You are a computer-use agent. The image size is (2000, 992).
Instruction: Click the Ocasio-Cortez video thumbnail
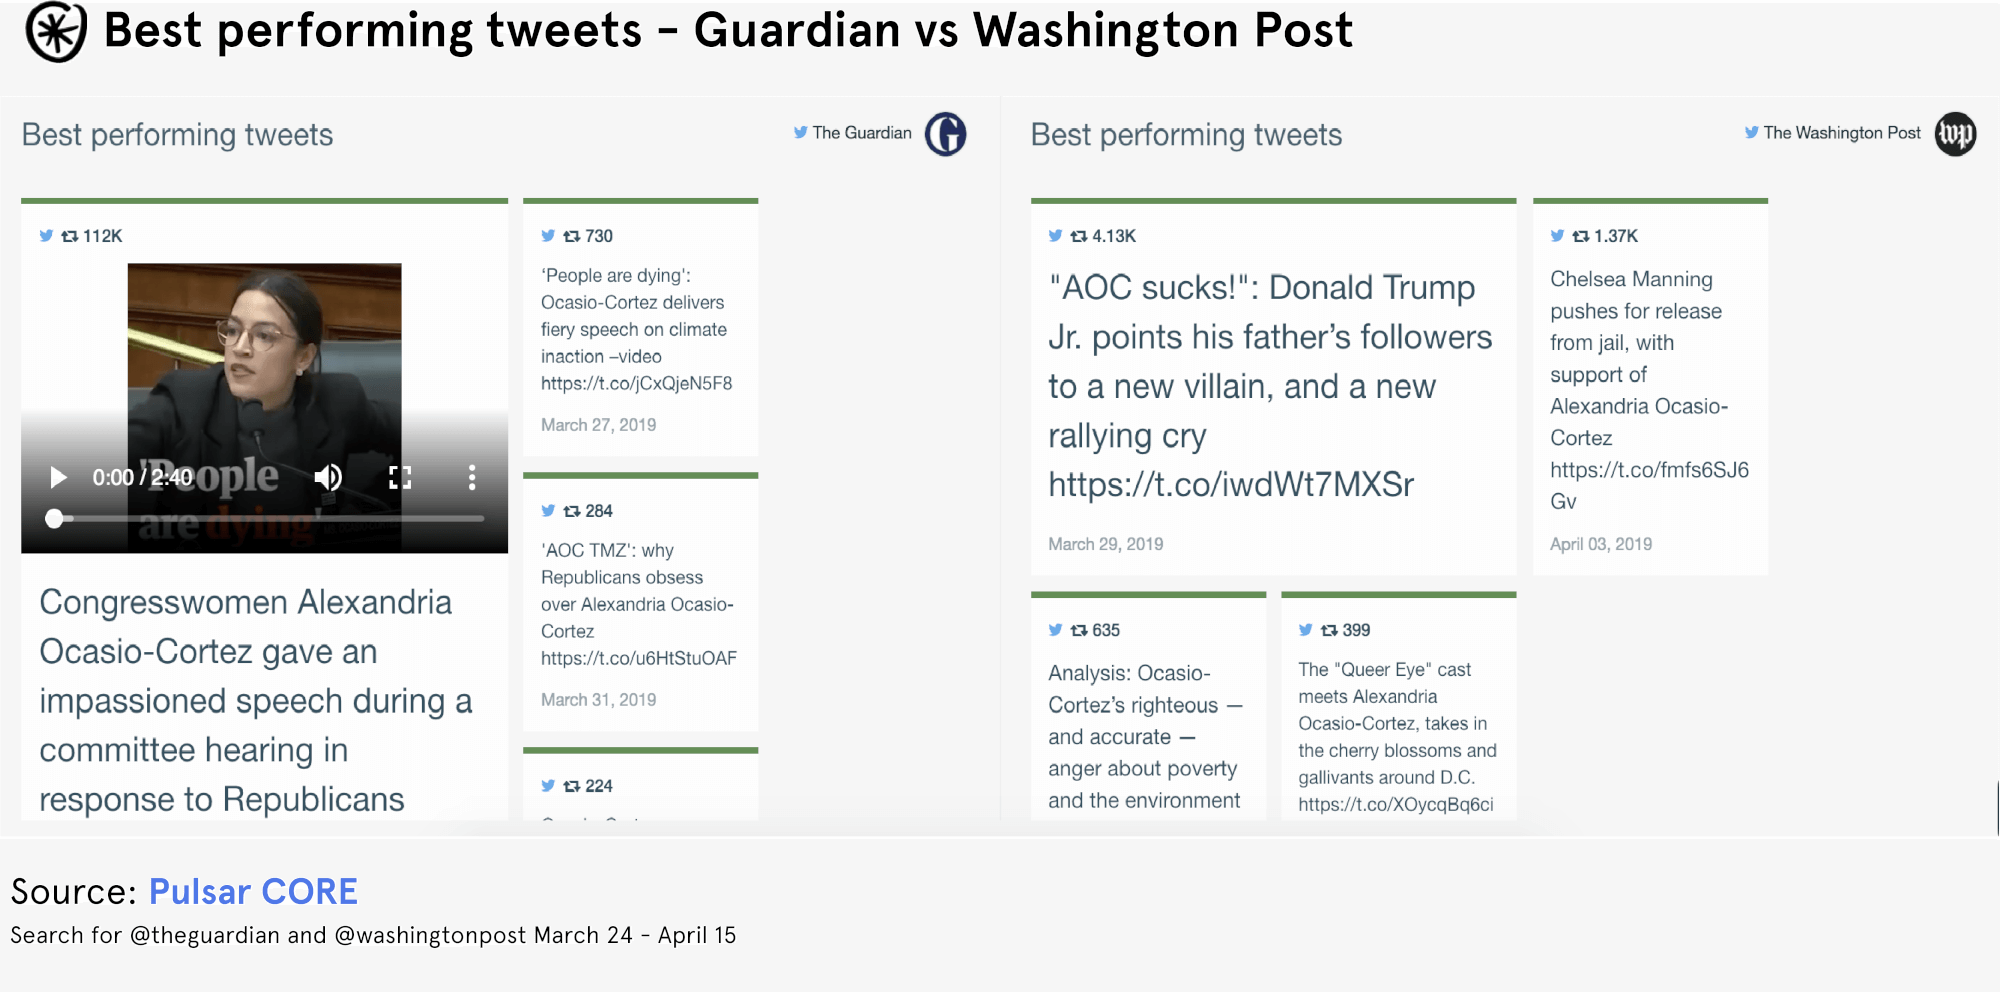(264, 350)
